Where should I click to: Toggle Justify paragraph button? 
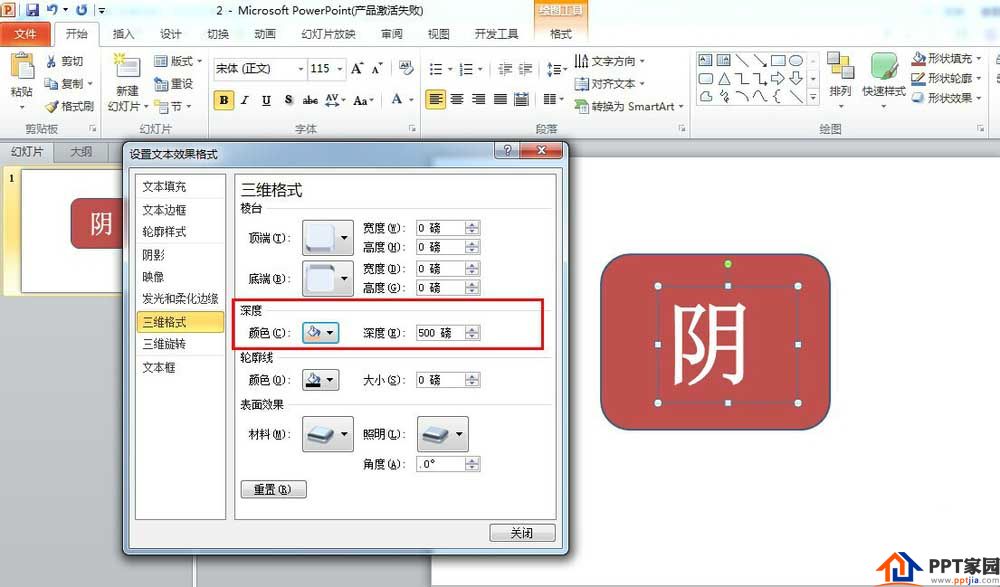pyautogui.click(x=500, y=100)
